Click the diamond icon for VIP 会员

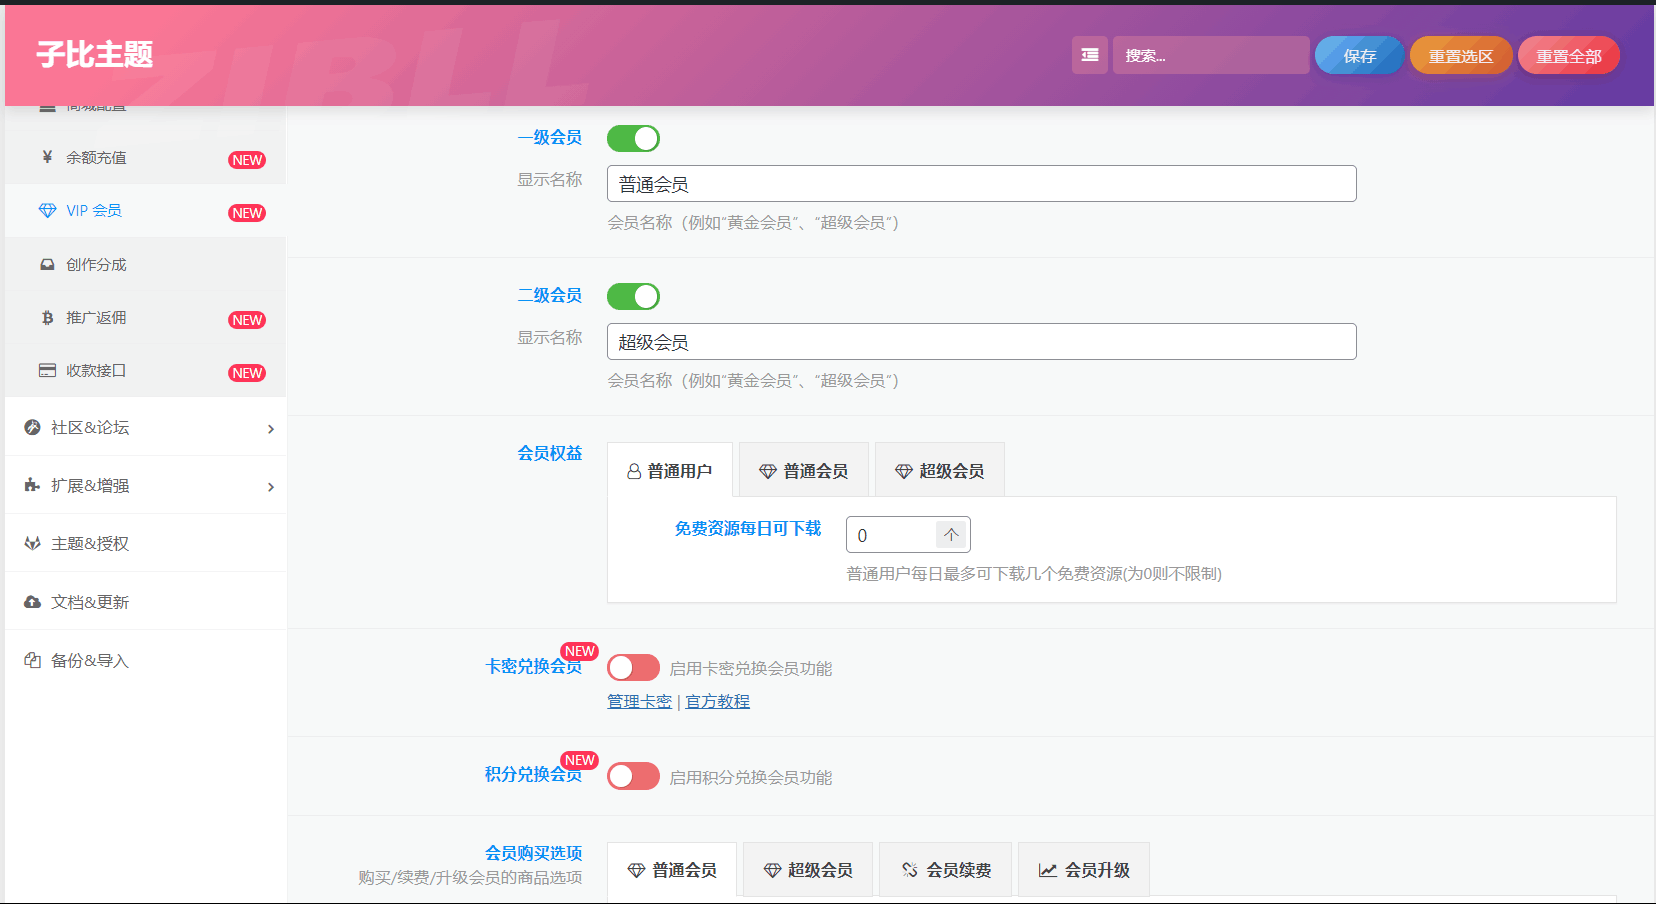(47, 210)
